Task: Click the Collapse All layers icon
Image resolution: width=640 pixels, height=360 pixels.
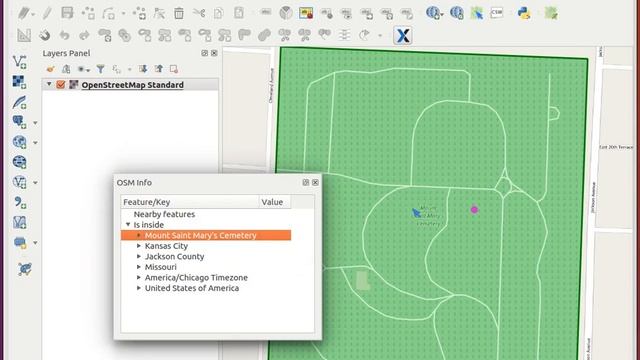Action: pos(159,69)
